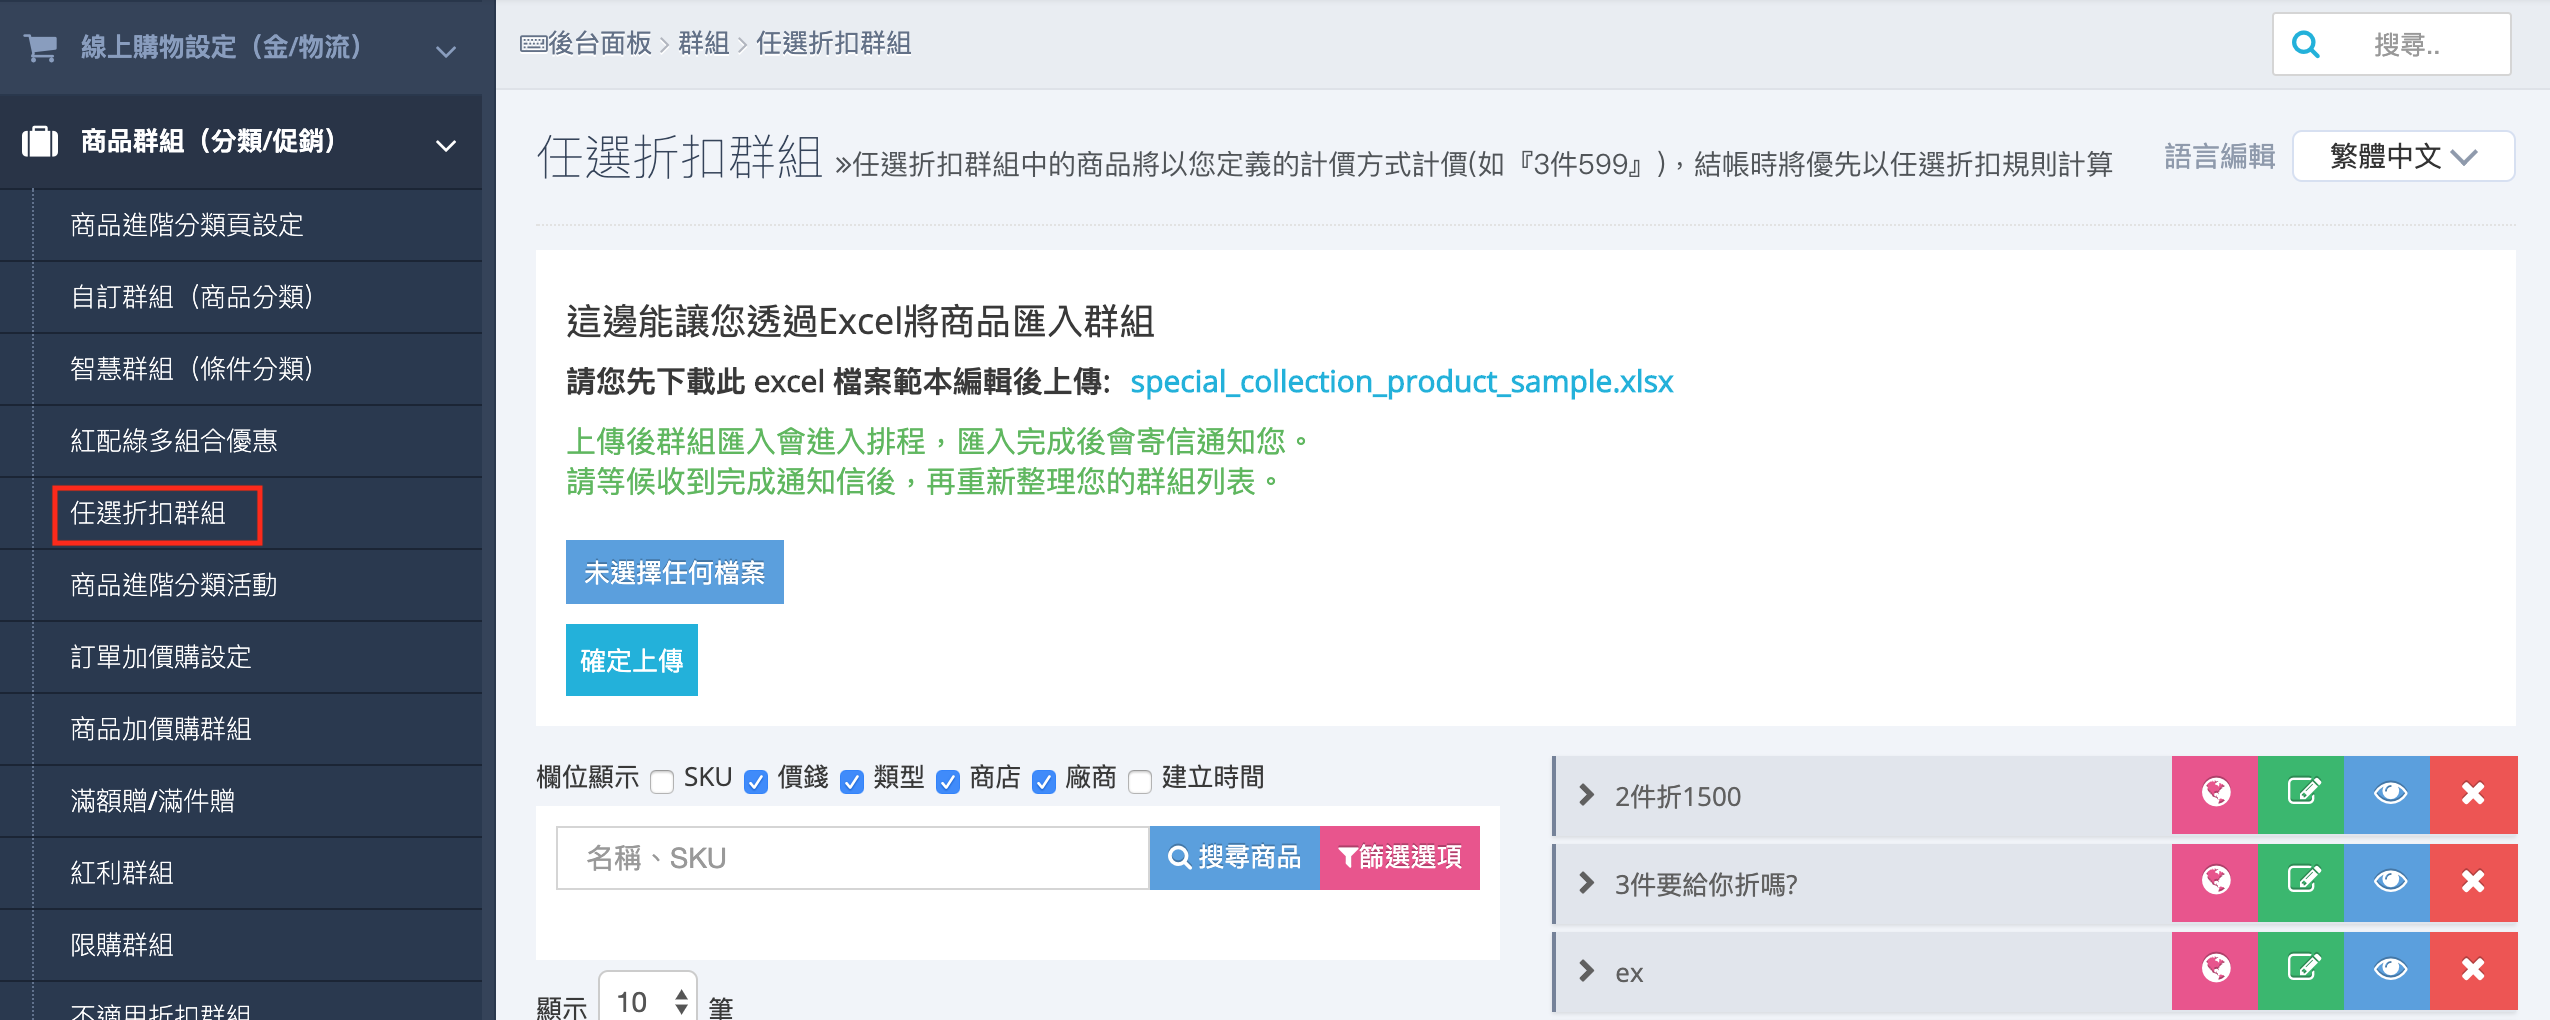Click globe icon for 2件折1500 row
Viewport: 2550px width, 1020px height.
click(2215, 795)
